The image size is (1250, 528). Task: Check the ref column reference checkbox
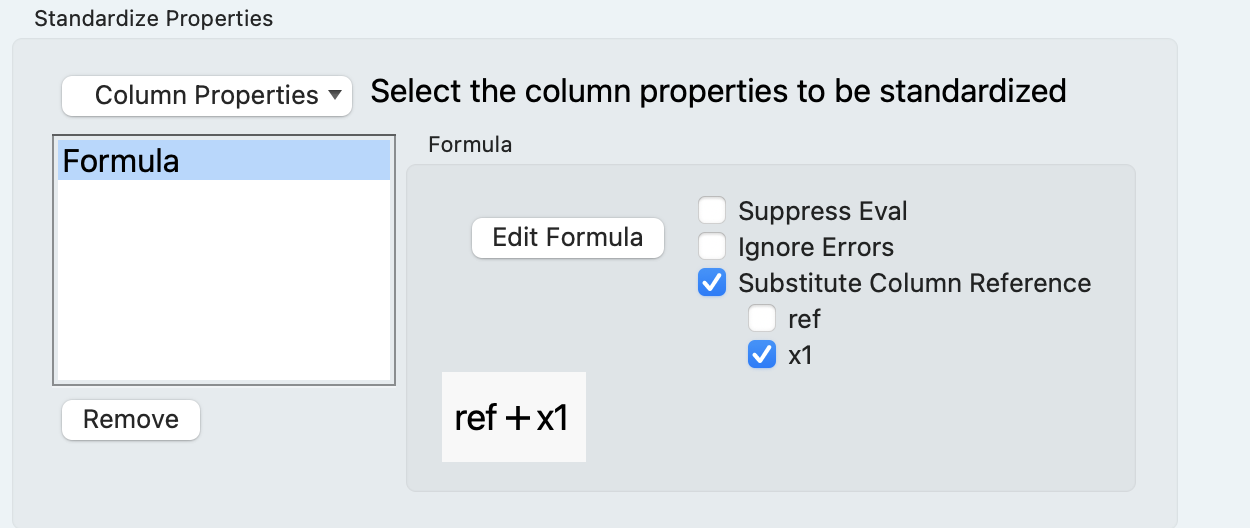pos(762,319)
